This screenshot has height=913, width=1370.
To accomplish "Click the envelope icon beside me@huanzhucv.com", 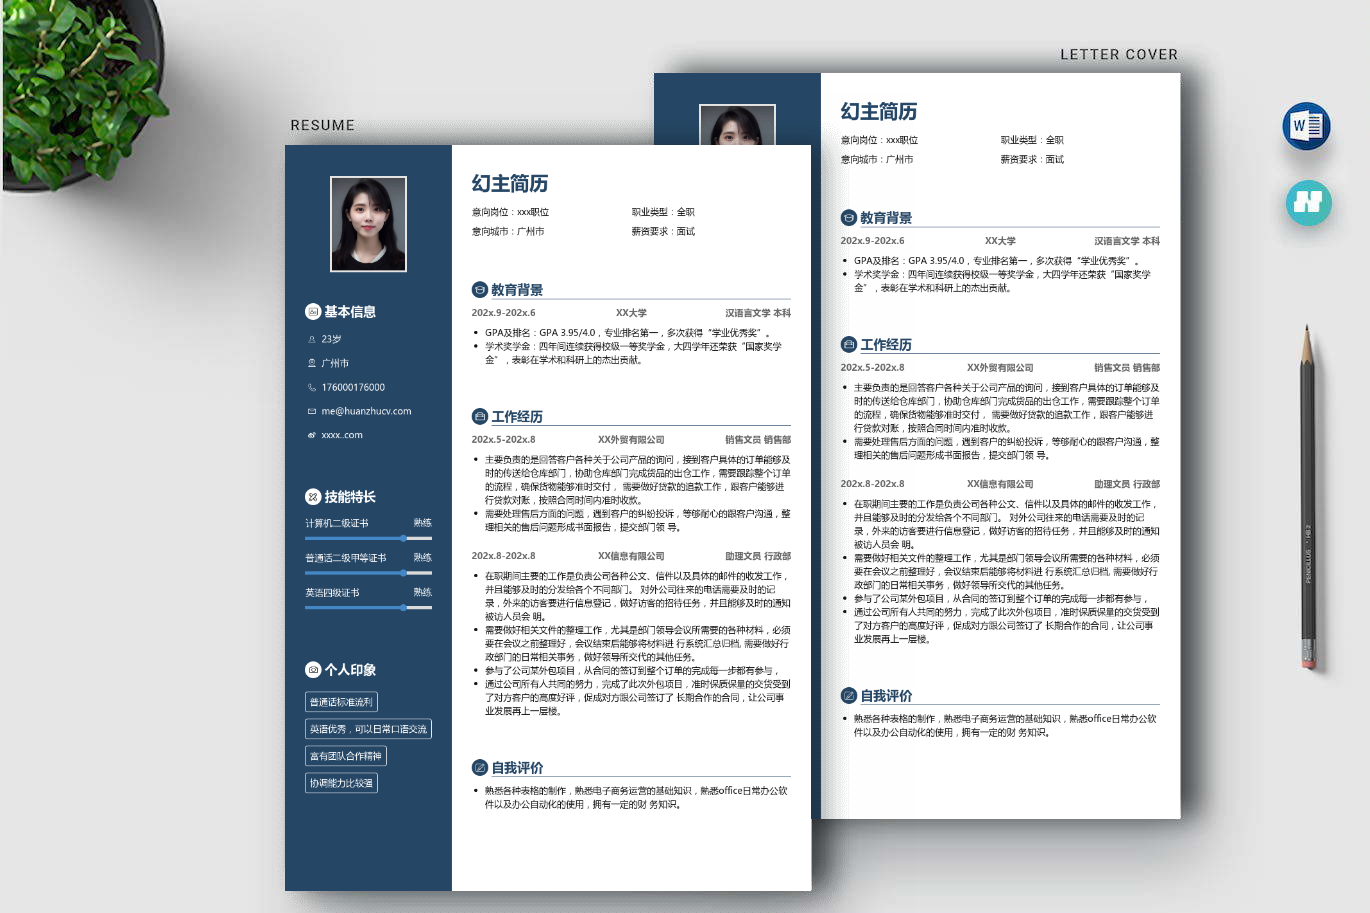I will [x=312, y=412].
